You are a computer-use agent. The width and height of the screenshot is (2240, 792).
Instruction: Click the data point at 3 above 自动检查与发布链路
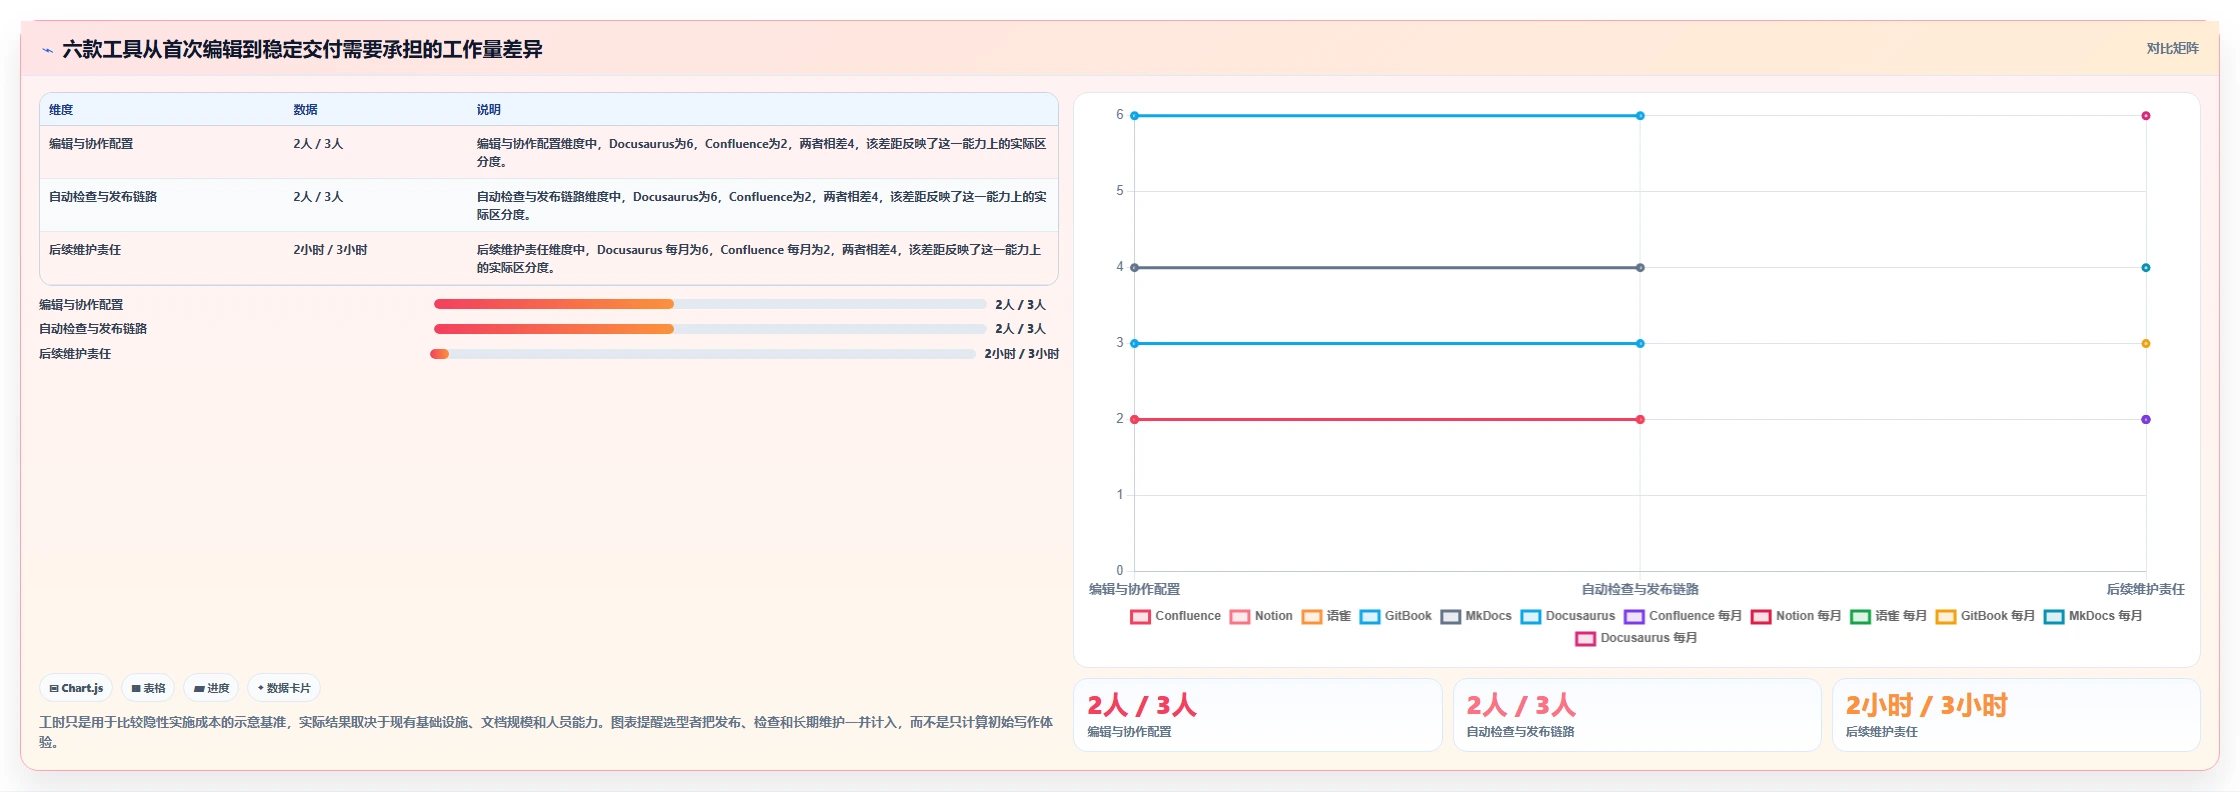tap(1640, 344)
